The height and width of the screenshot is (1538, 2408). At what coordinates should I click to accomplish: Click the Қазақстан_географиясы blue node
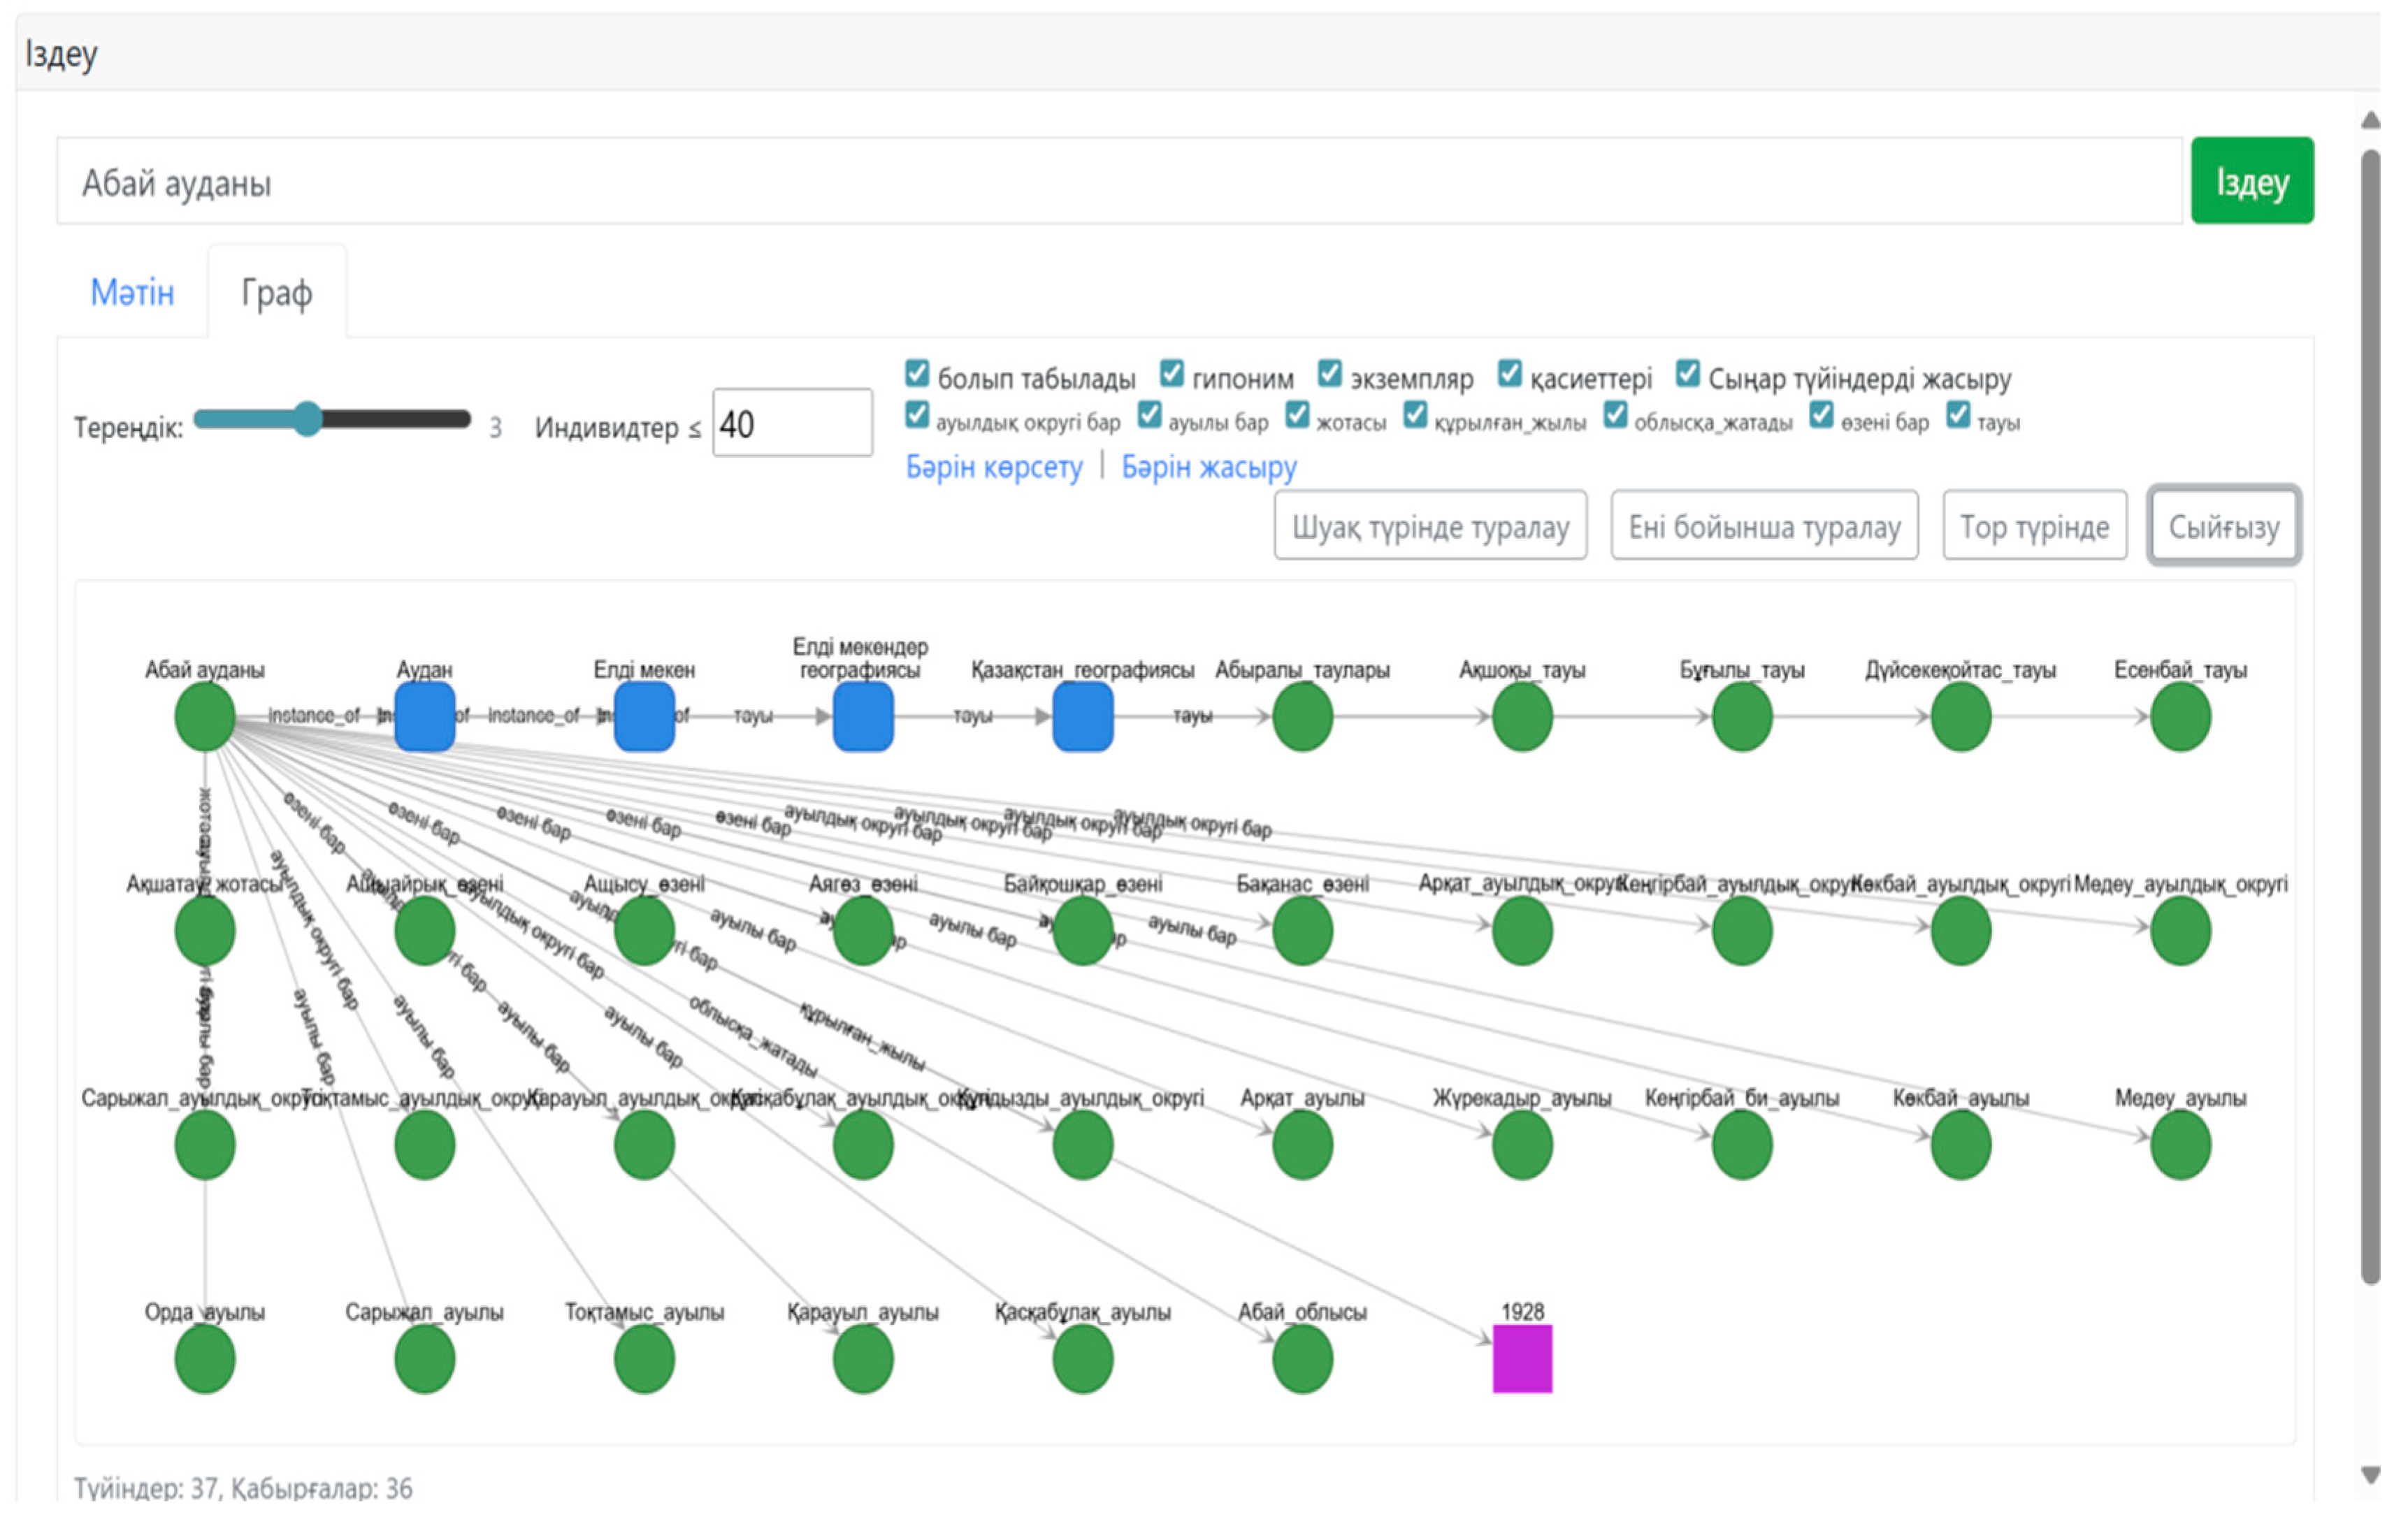(1083, 717)
